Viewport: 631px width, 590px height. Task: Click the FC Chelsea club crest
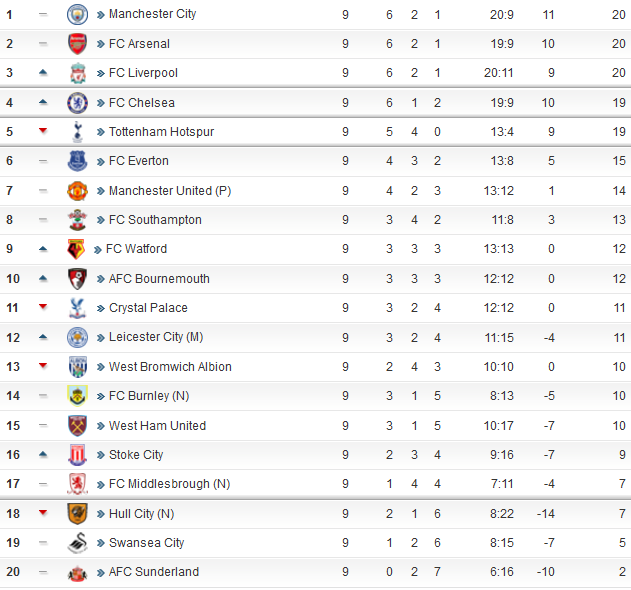[77, 103]
